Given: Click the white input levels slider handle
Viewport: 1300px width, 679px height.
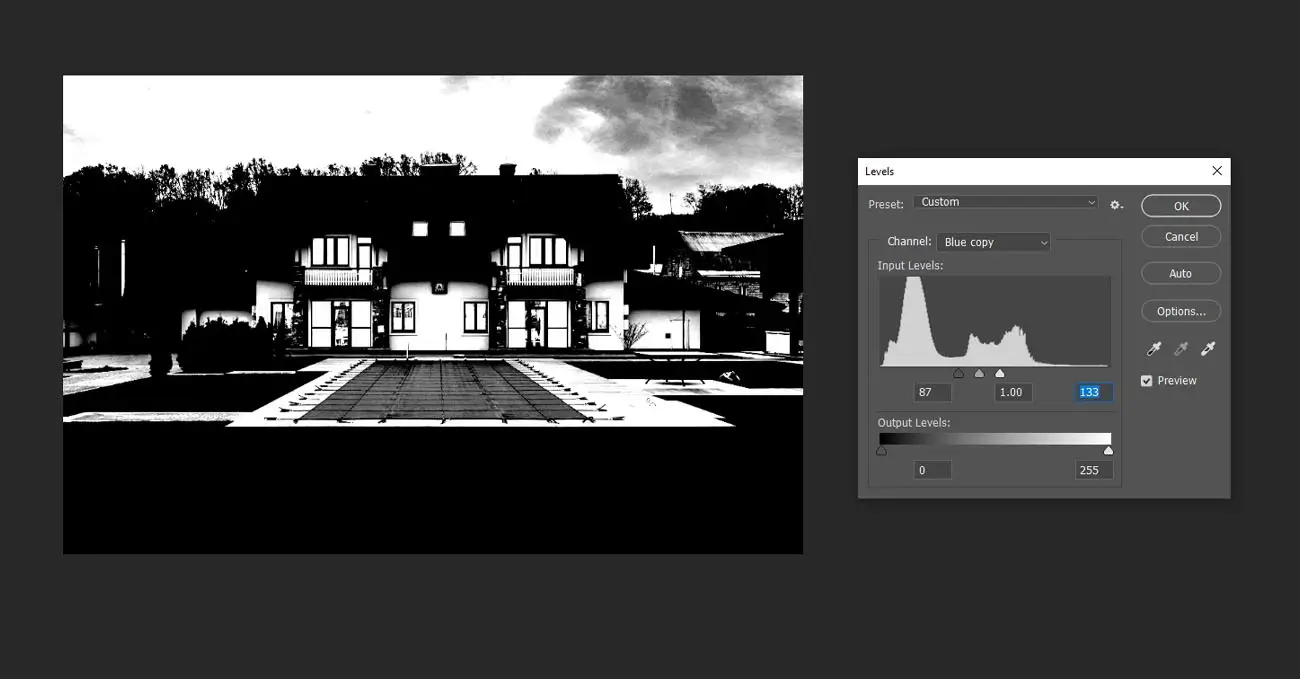Looking at the screenshot, I should point(999,374).
